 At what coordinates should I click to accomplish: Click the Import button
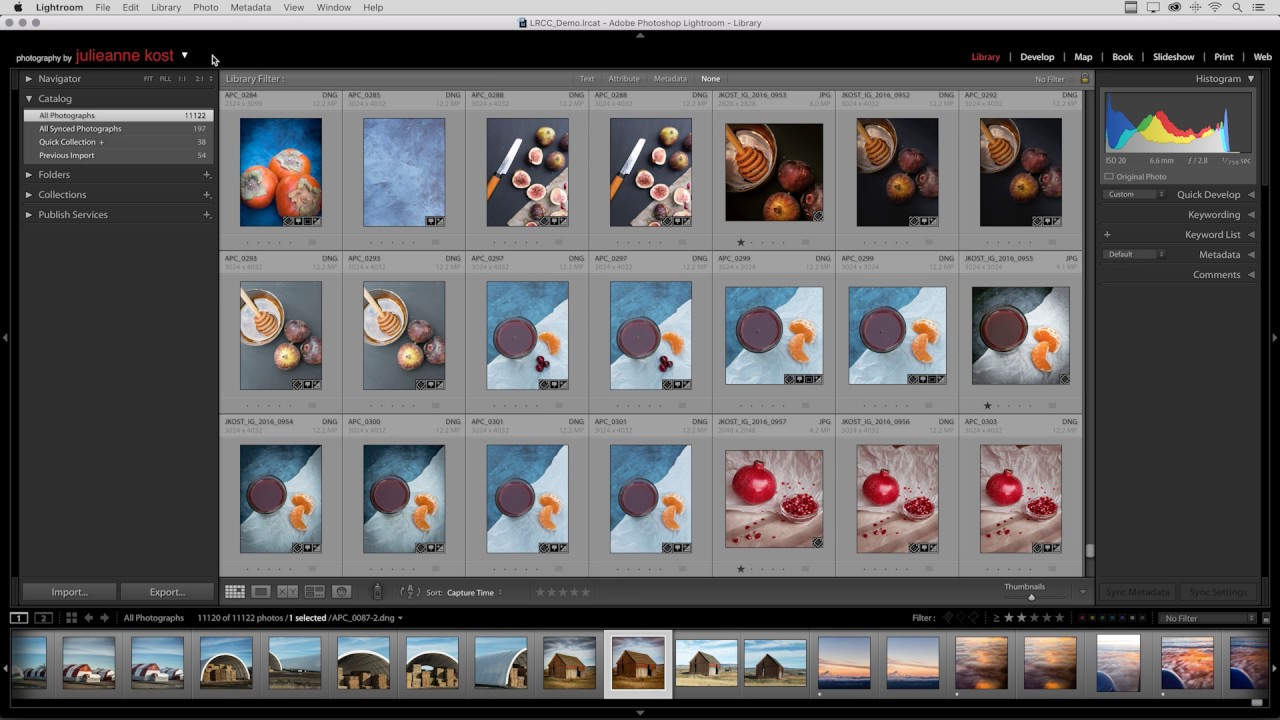[70, 592]
